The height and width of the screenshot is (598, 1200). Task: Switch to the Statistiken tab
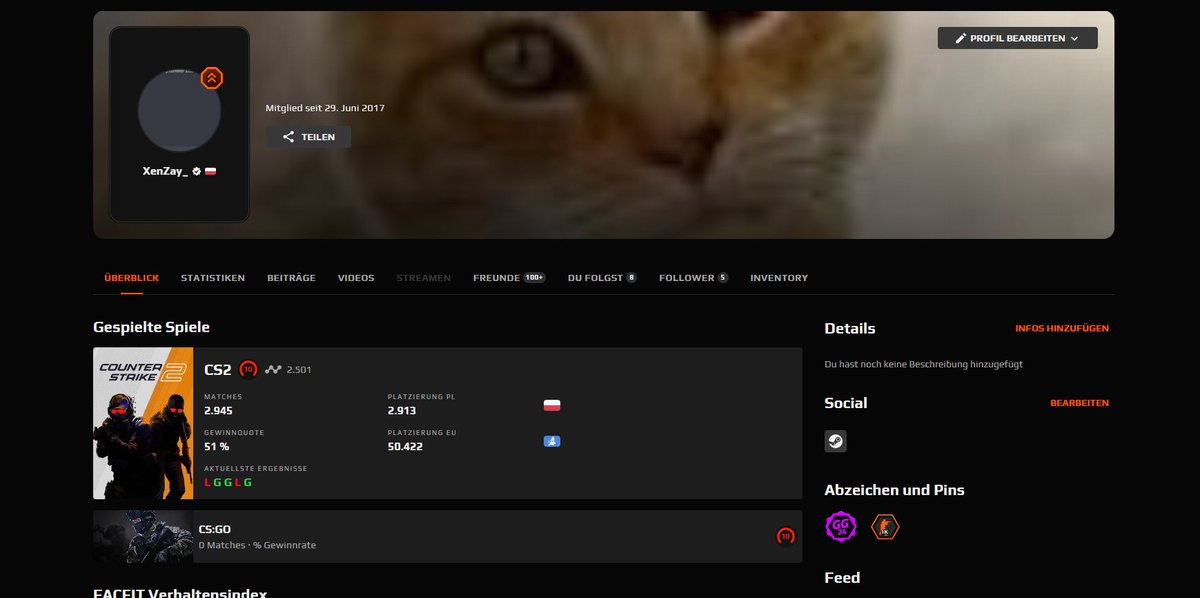[x=213, y=278]
